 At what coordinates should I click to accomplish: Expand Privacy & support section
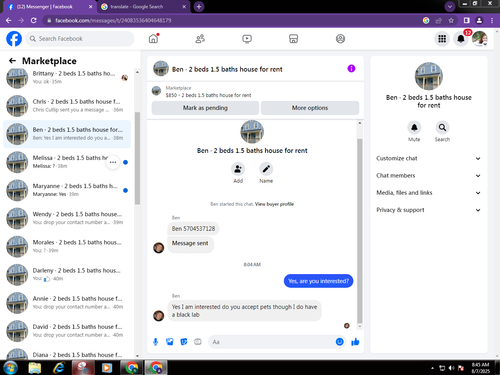pos(428,210)
